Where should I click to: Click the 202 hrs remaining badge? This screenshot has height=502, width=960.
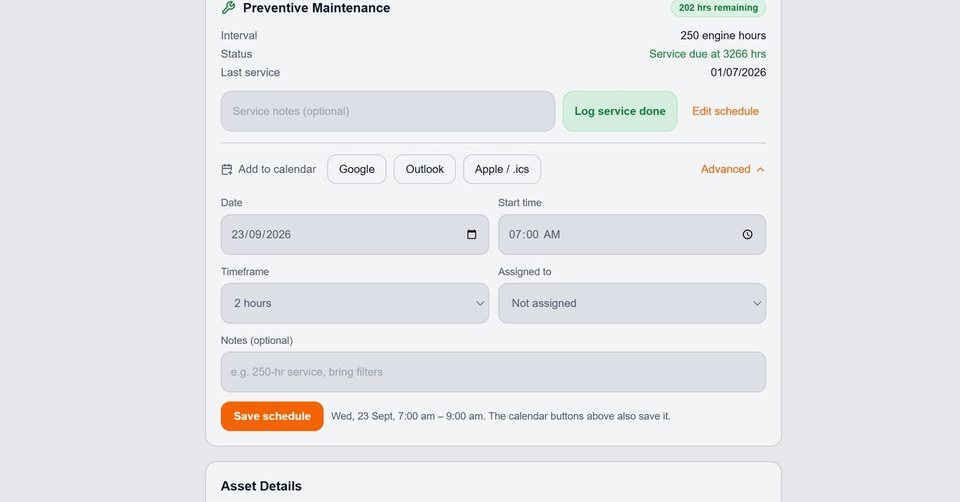pyautogui.click(x=718, y=8)
